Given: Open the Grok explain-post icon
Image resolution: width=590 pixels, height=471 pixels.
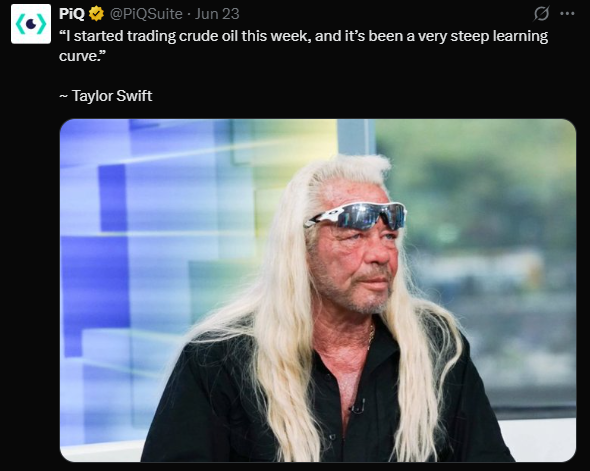Looking at the screenshot, I should pyautogui.click(x=541, y=14).
